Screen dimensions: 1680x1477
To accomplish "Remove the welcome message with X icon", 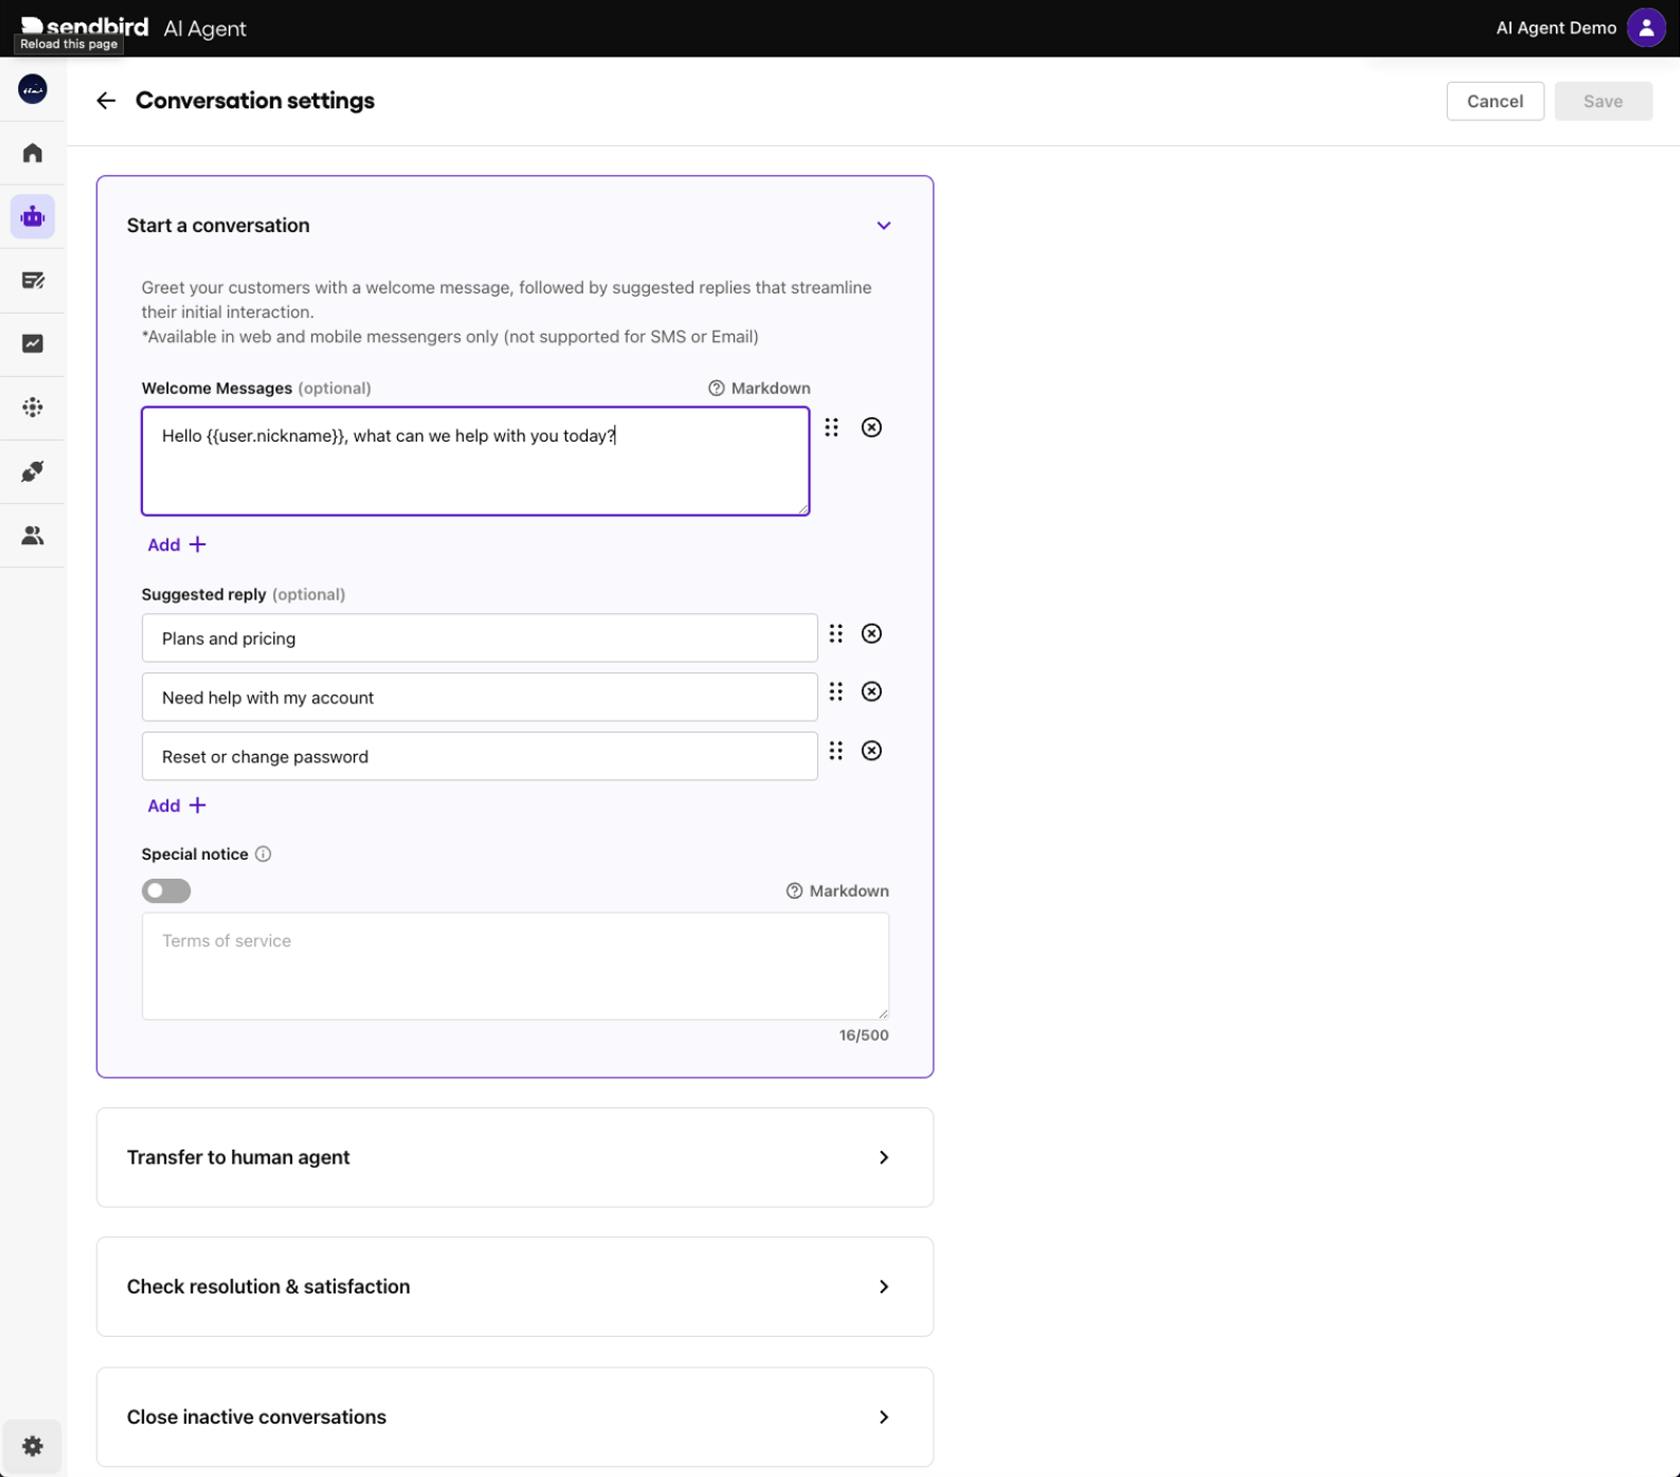I will tap(871, 428).
